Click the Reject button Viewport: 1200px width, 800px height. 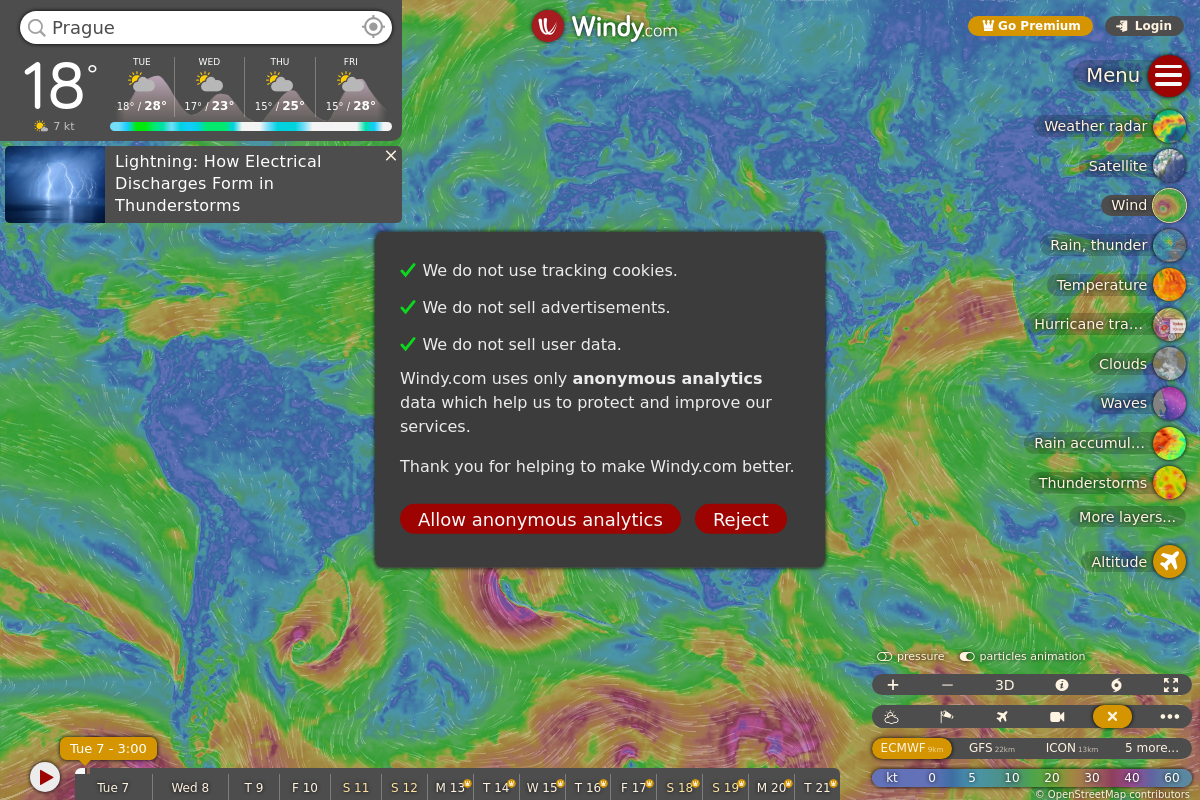click(741, 519)
